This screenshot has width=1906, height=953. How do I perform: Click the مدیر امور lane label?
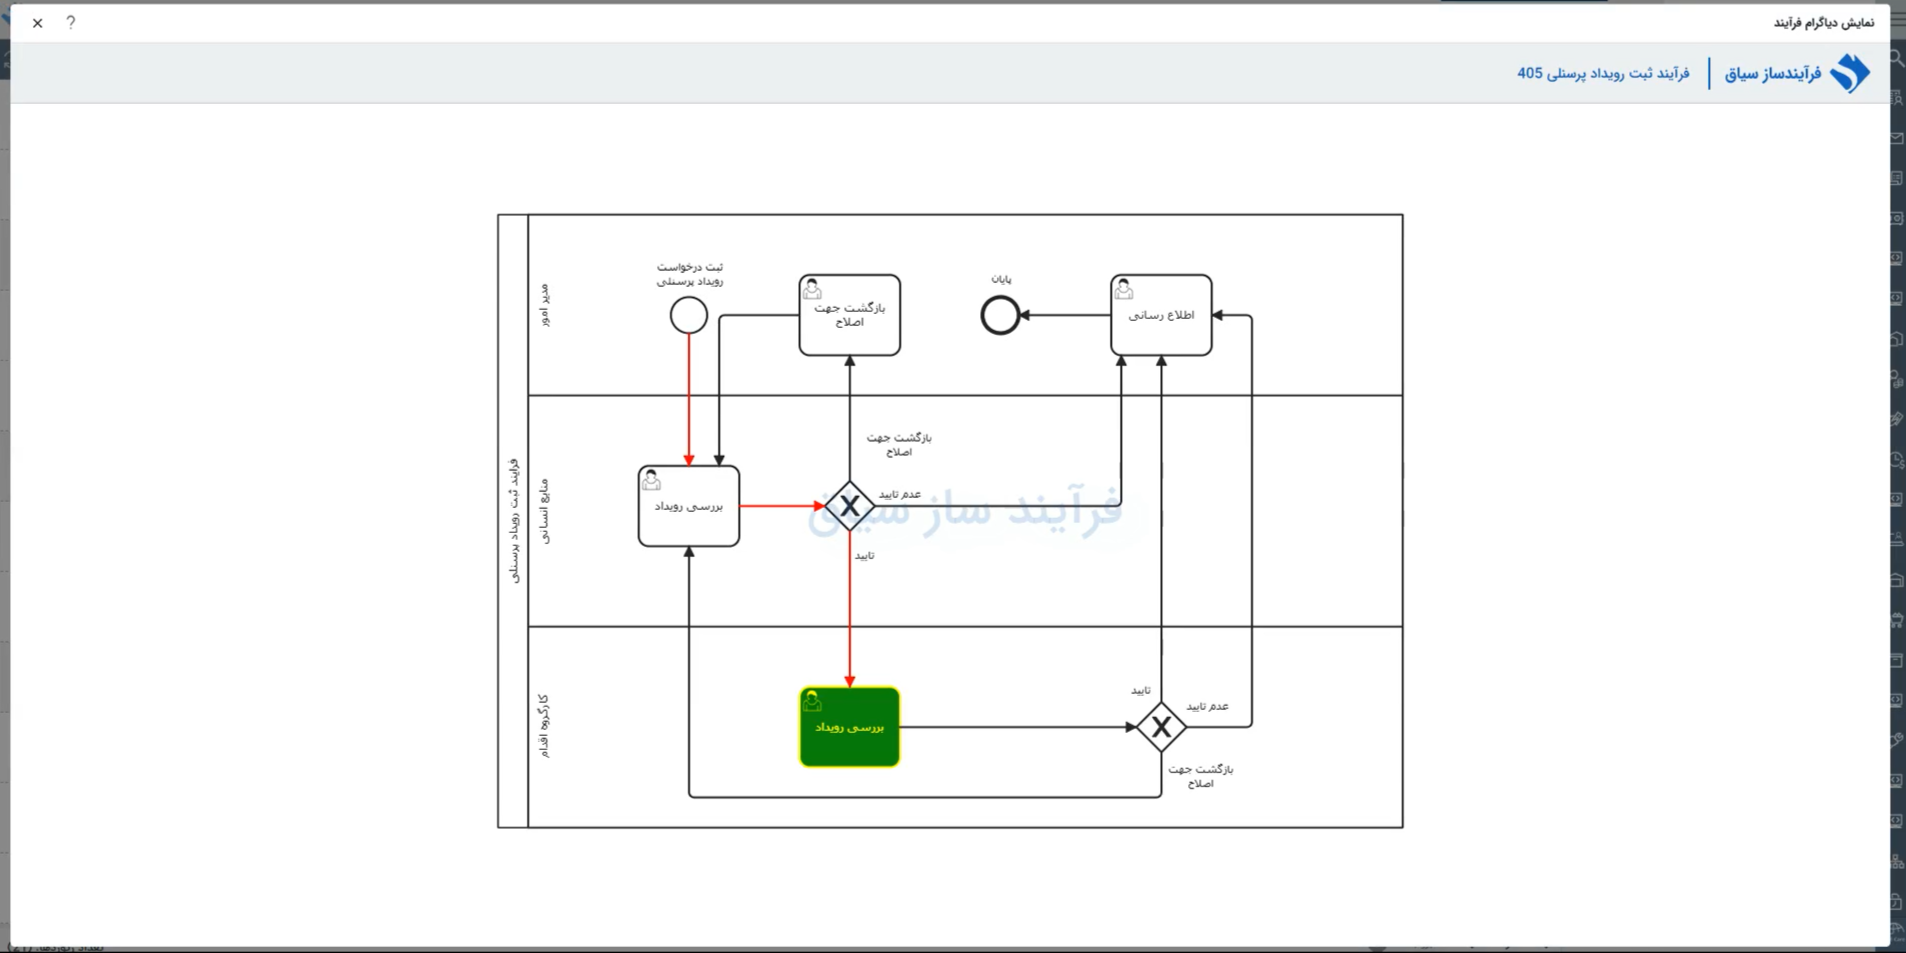[544, 305]
